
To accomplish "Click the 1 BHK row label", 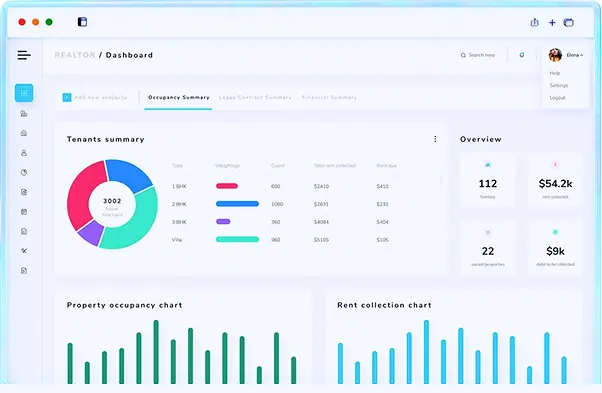I will (x=179, y=186).
